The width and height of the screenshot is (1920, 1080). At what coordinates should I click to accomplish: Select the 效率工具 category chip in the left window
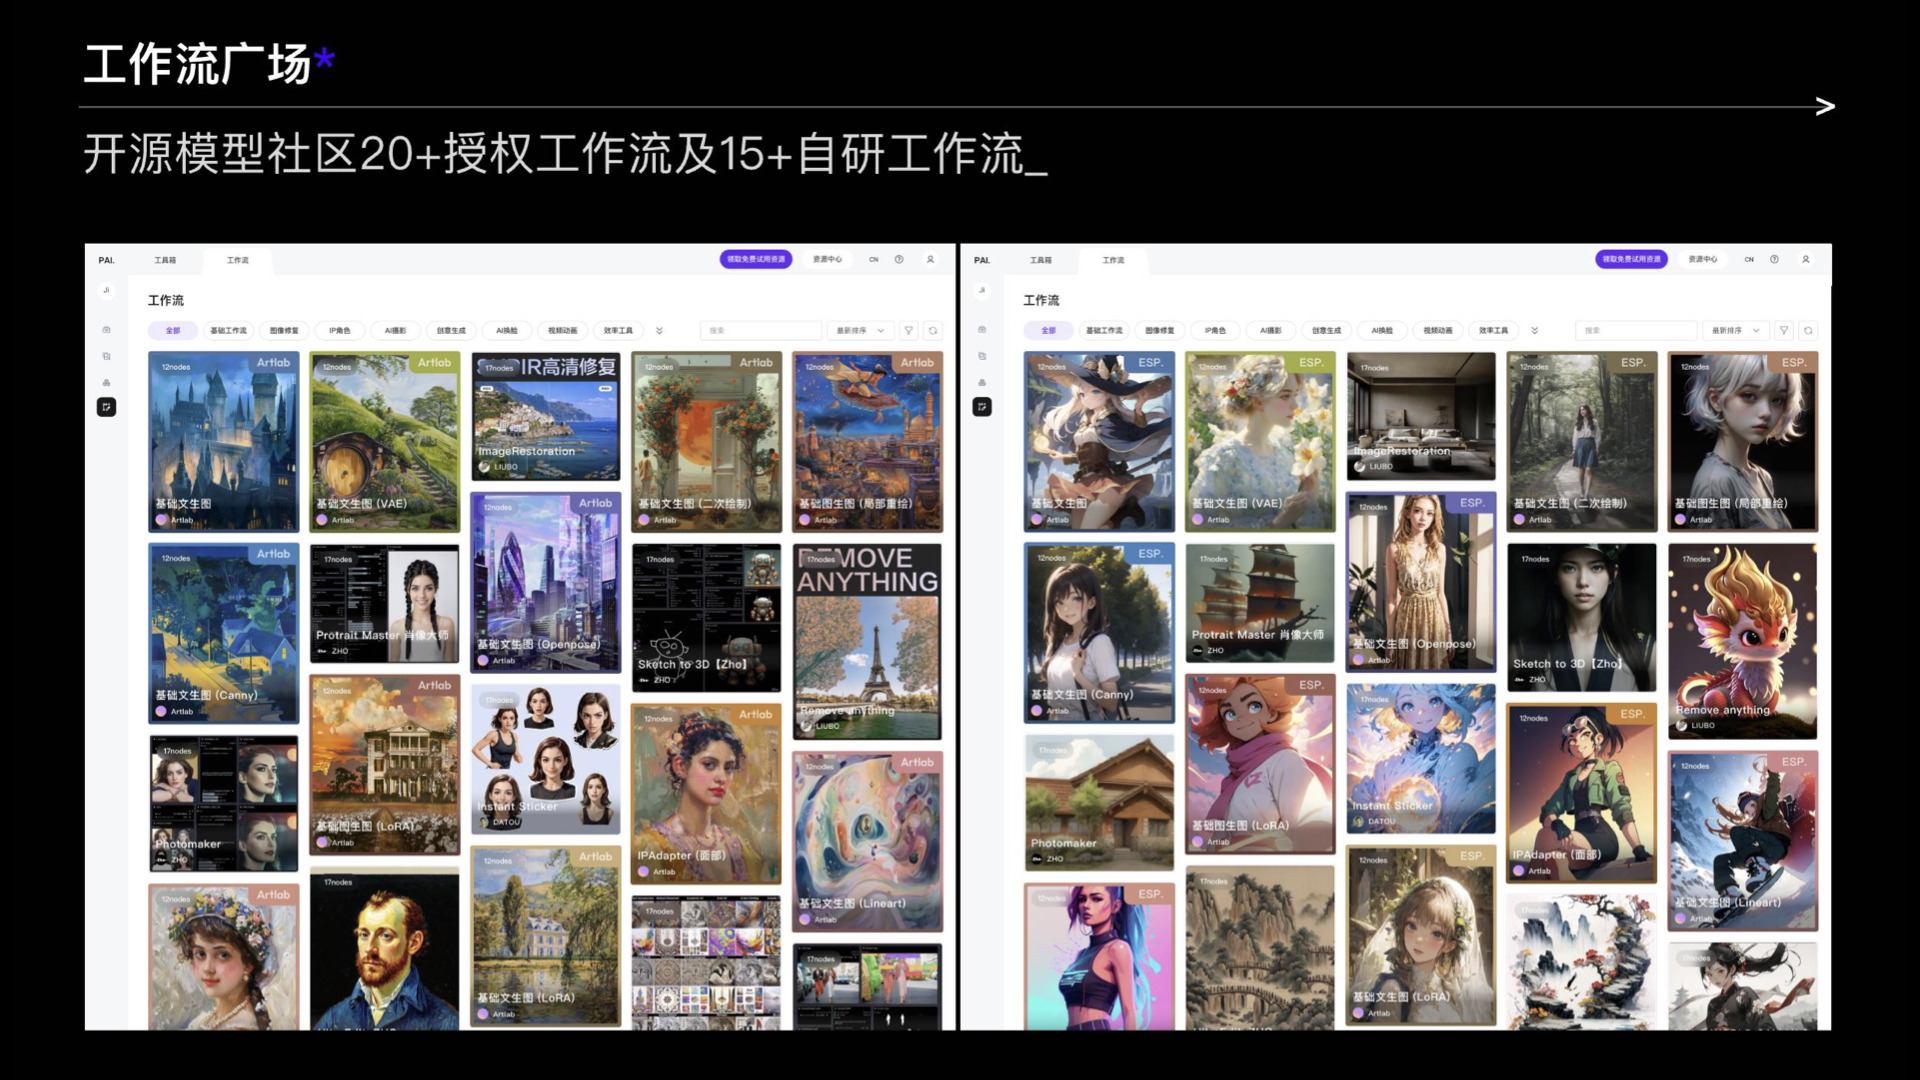618,330
